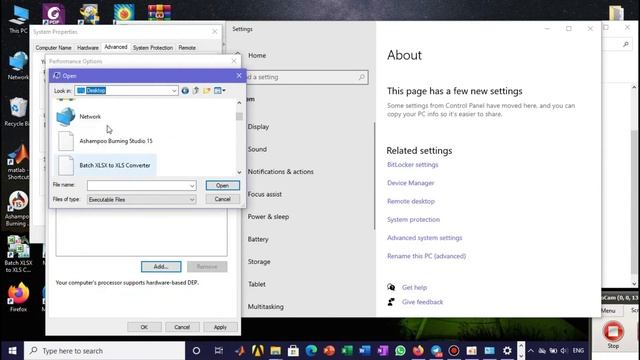Viewport: 640px width, 360px height.
Task: Open Word from taskbar
Action: point(364,351)
